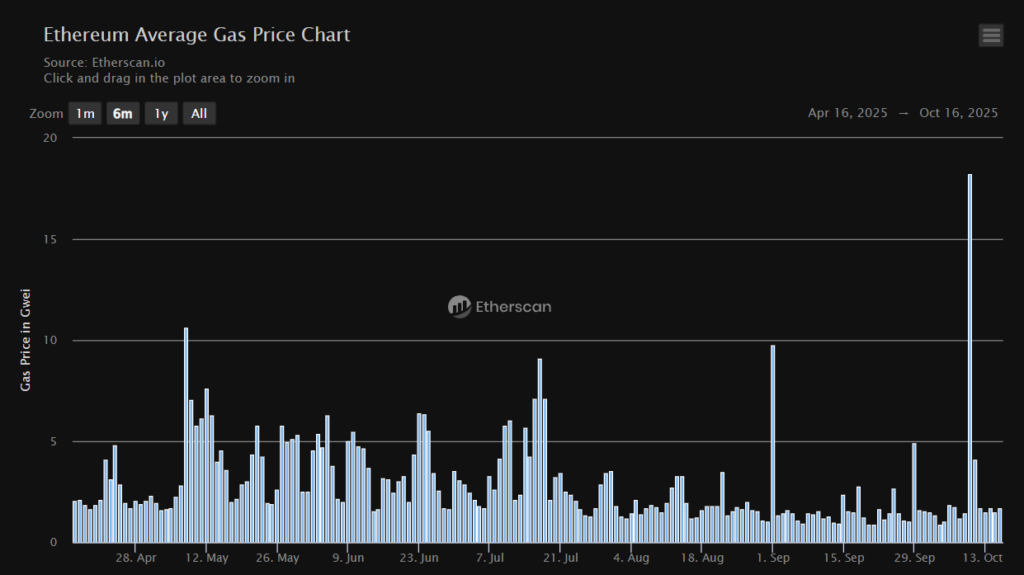The image size is (1024, 575).
Task: Click the tallest bar near 18 Gwei
Action: click(x=969, y=358)
